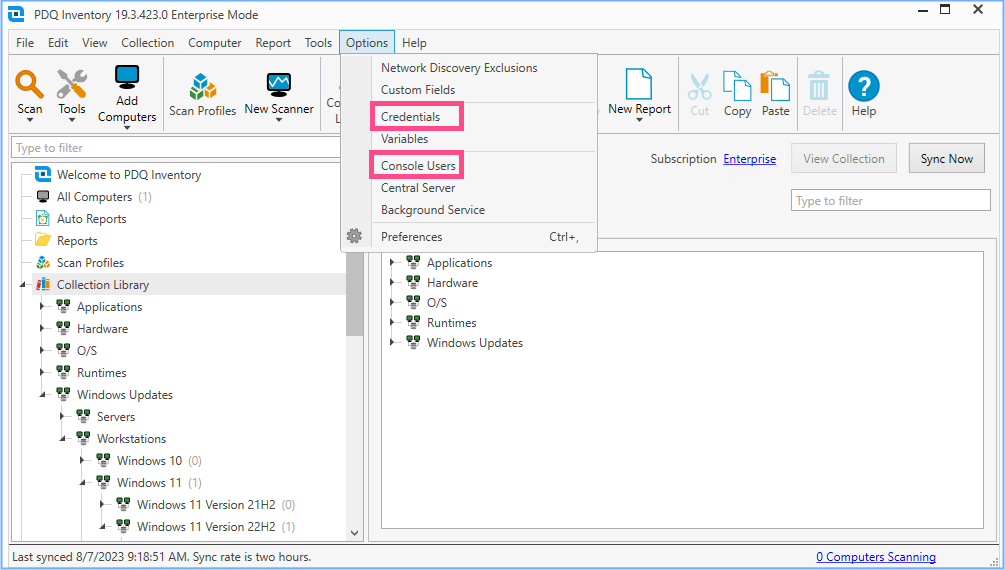Open the New Report dropdown arrow
1005x570 pixels.
[x=639, y=120]
